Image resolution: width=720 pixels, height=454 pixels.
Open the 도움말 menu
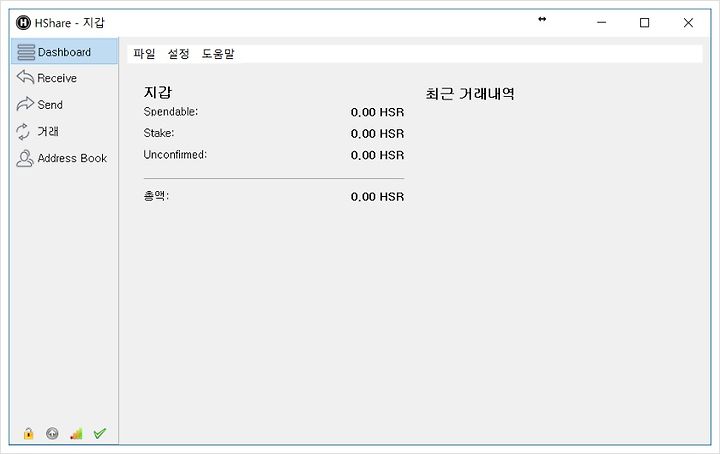(x=218, y=54)
